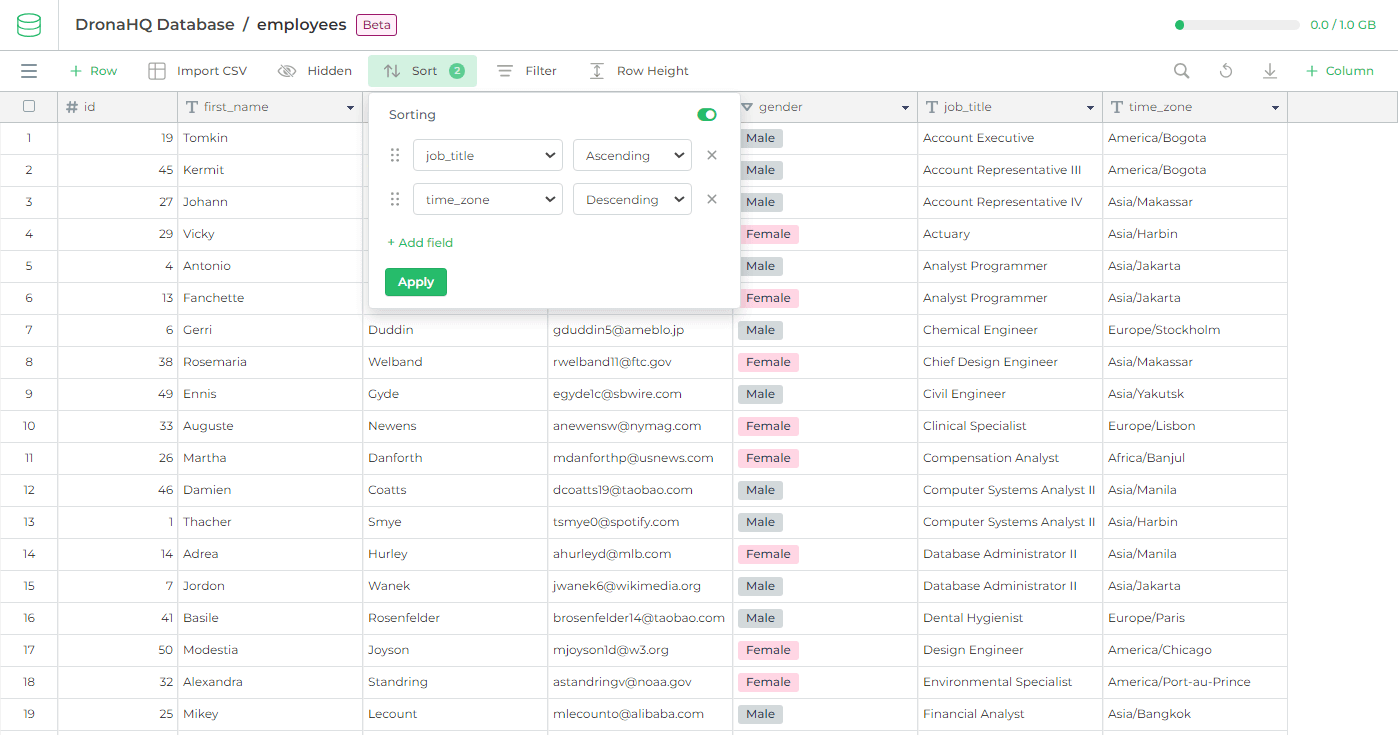Click the employees table name in the title

[x=302, y=25]
